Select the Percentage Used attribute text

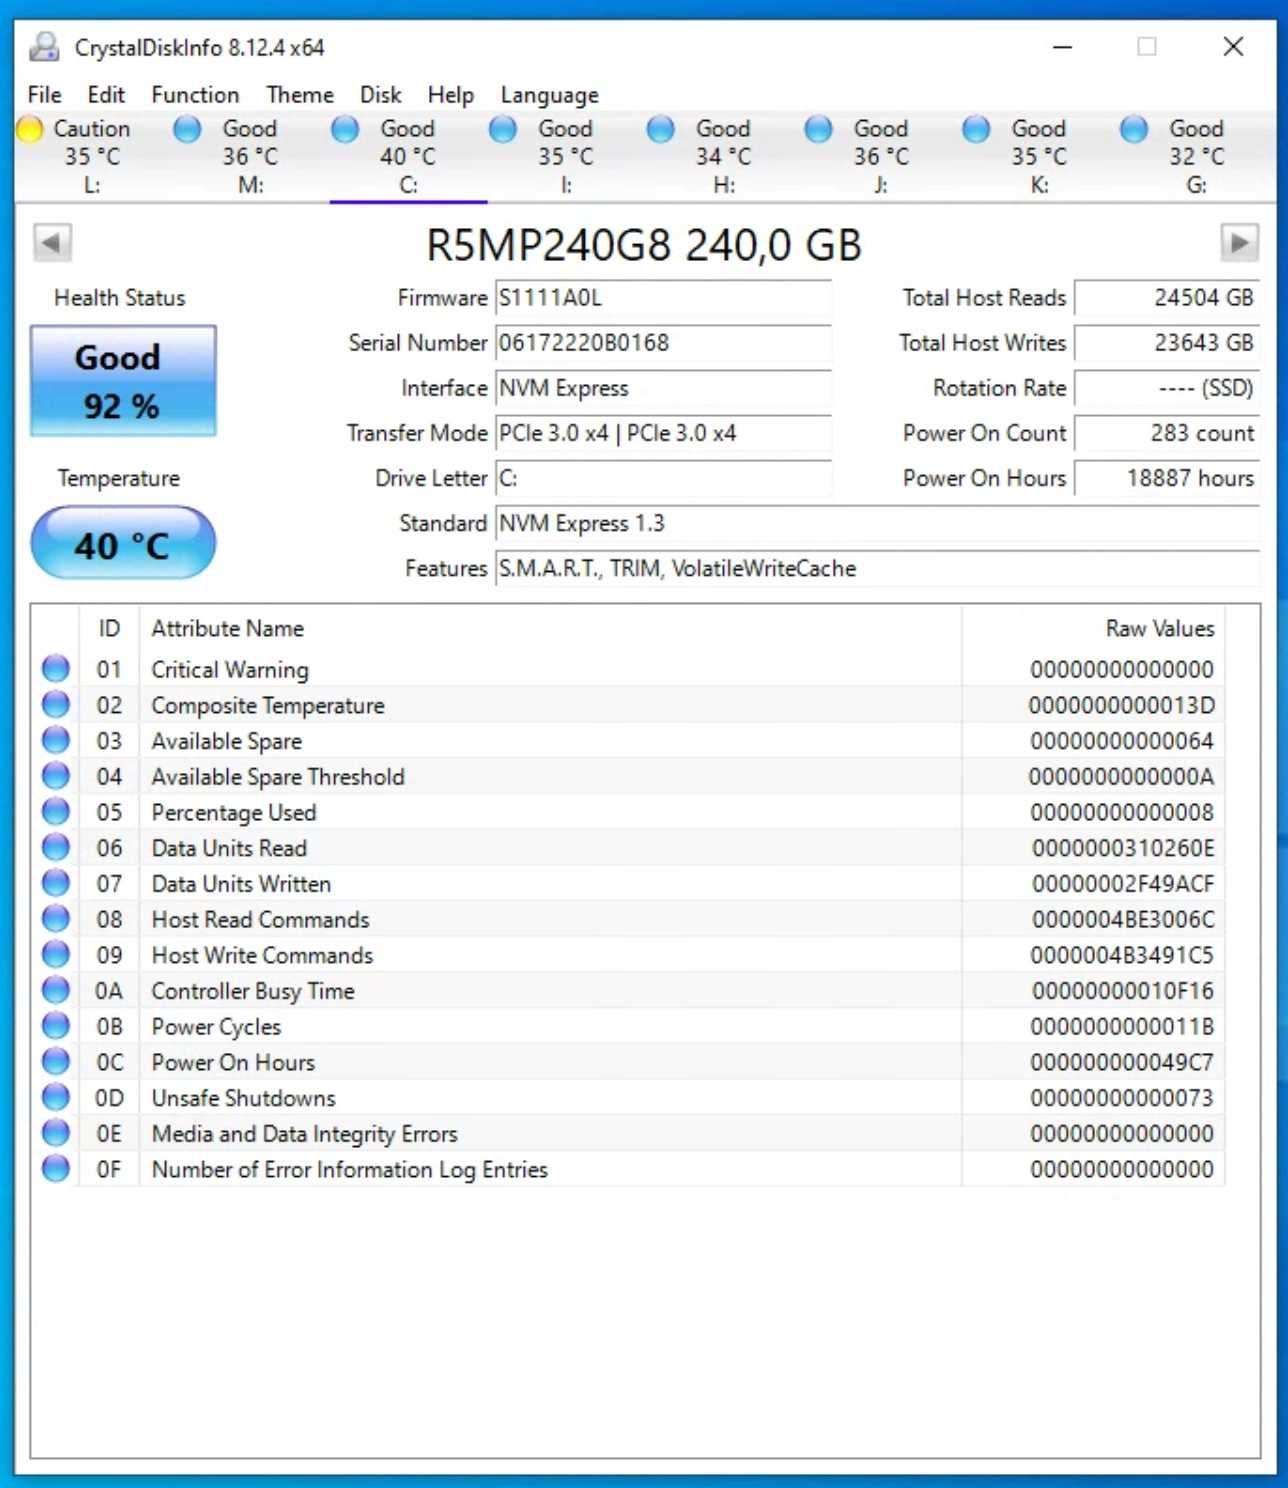(234, 812)
